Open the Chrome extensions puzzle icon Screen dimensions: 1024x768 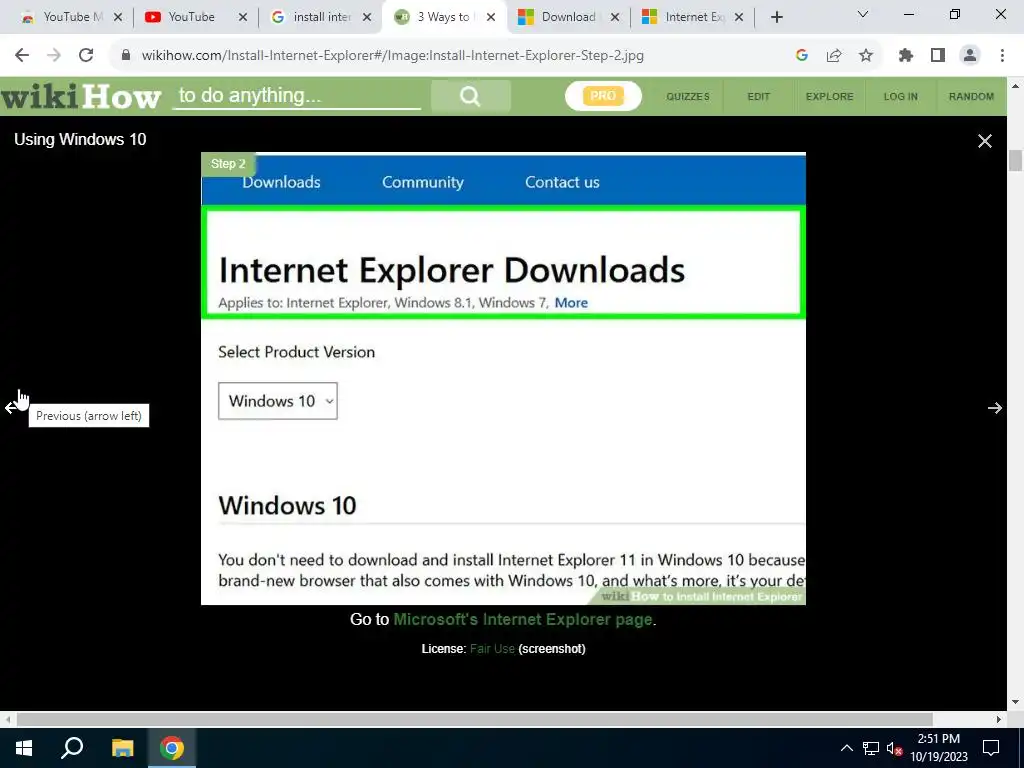pyautogui.click(x=905, y=56)
